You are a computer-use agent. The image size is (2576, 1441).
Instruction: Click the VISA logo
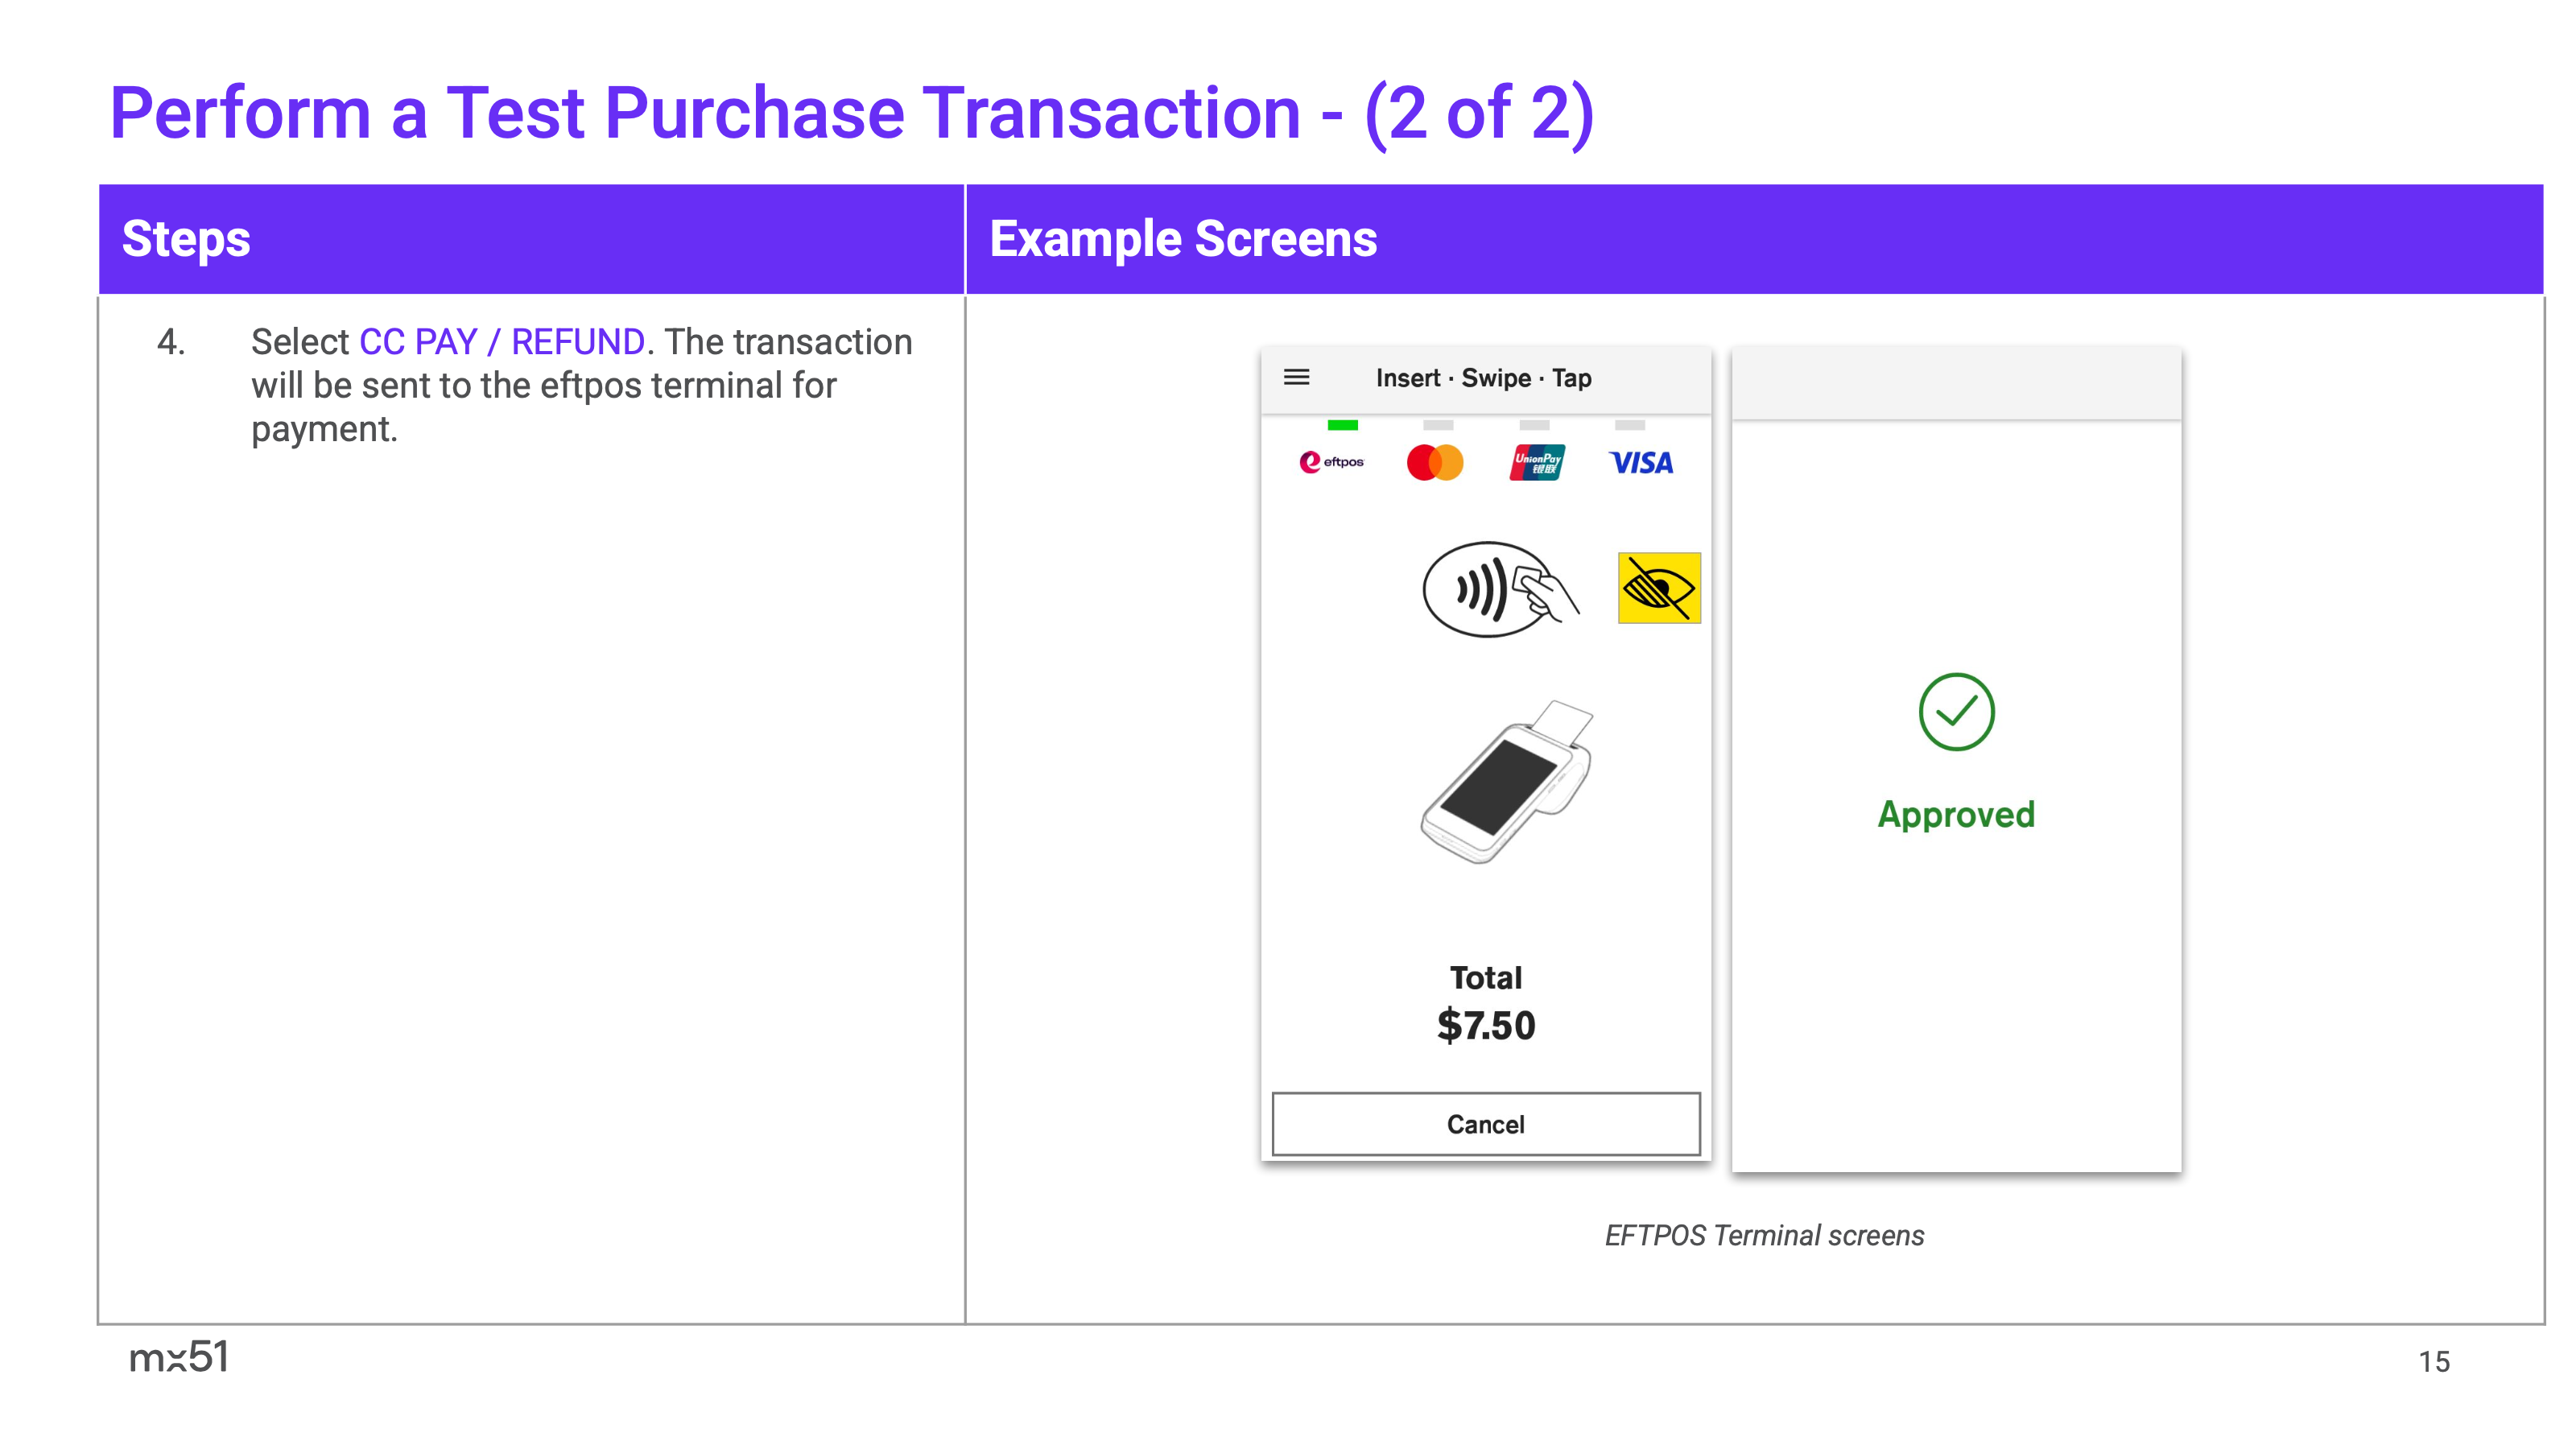(1640, 463)
